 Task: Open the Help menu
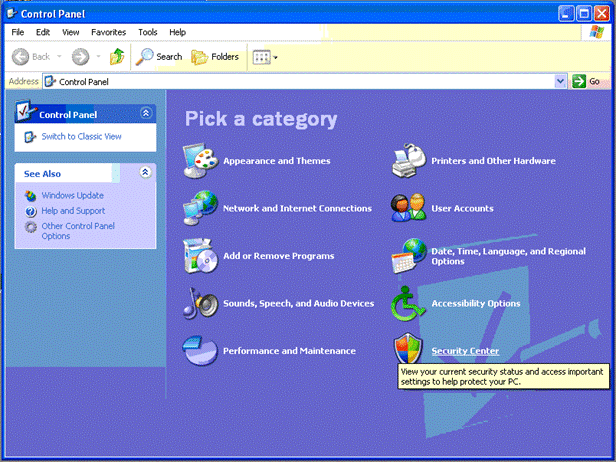tap(178, 32)
